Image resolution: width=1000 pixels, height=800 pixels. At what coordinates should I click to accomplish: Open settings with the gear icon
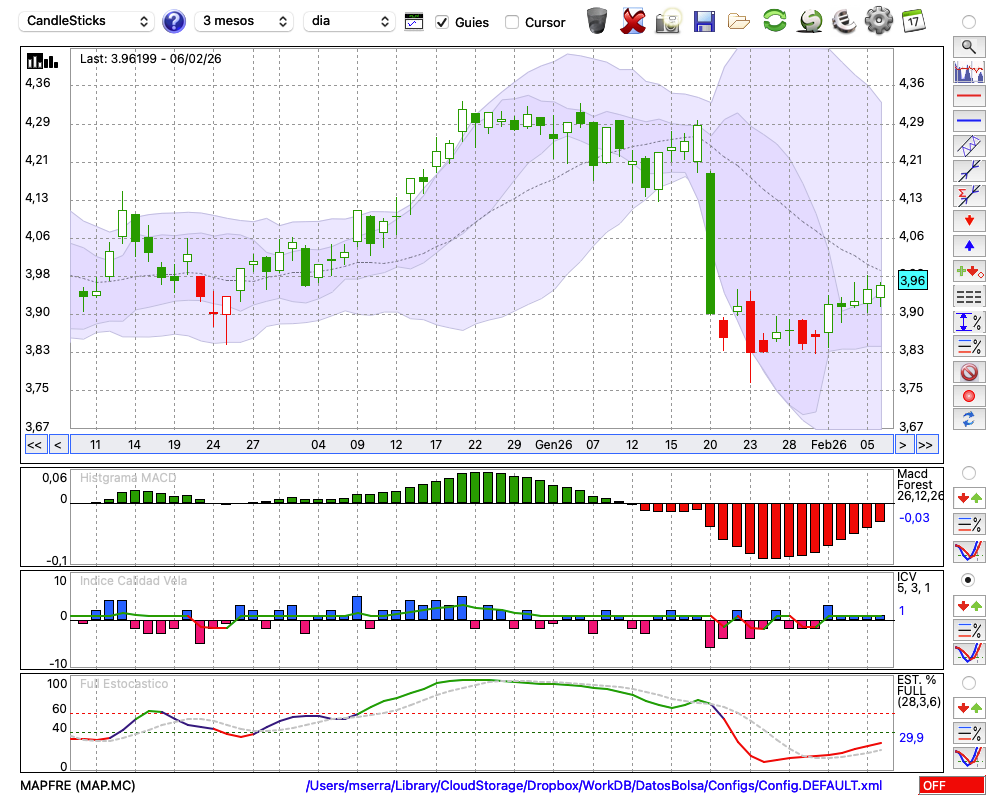pos(878,21)
